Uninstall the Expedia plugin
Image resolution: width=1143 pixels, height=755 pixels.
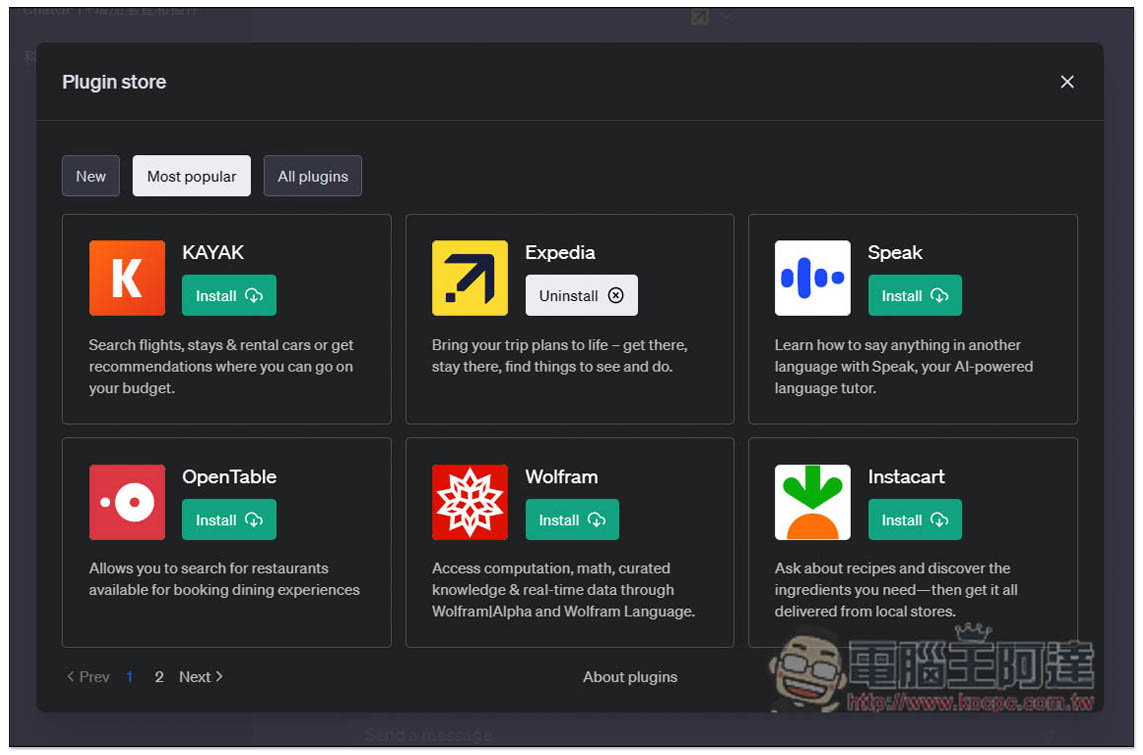pyautogui.click(x=581, y=295)
